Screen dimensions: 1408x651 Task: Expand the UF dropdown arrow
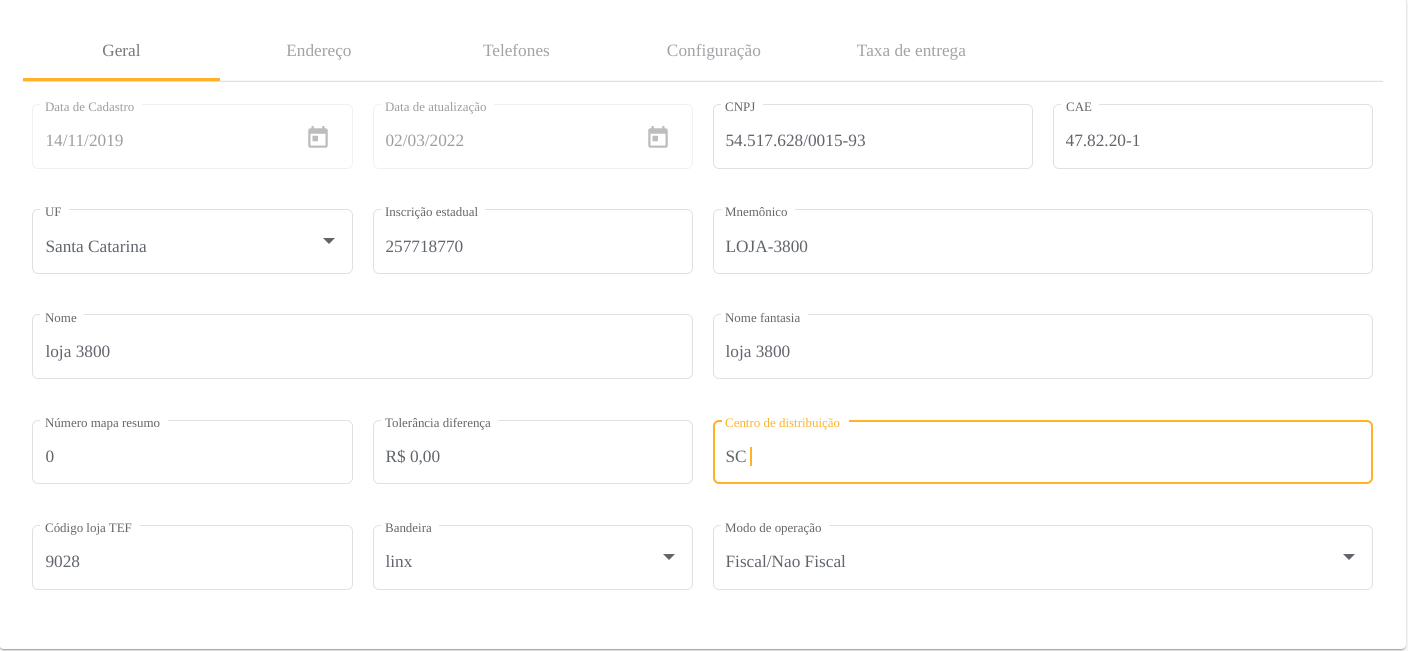(x=328, y=241)
